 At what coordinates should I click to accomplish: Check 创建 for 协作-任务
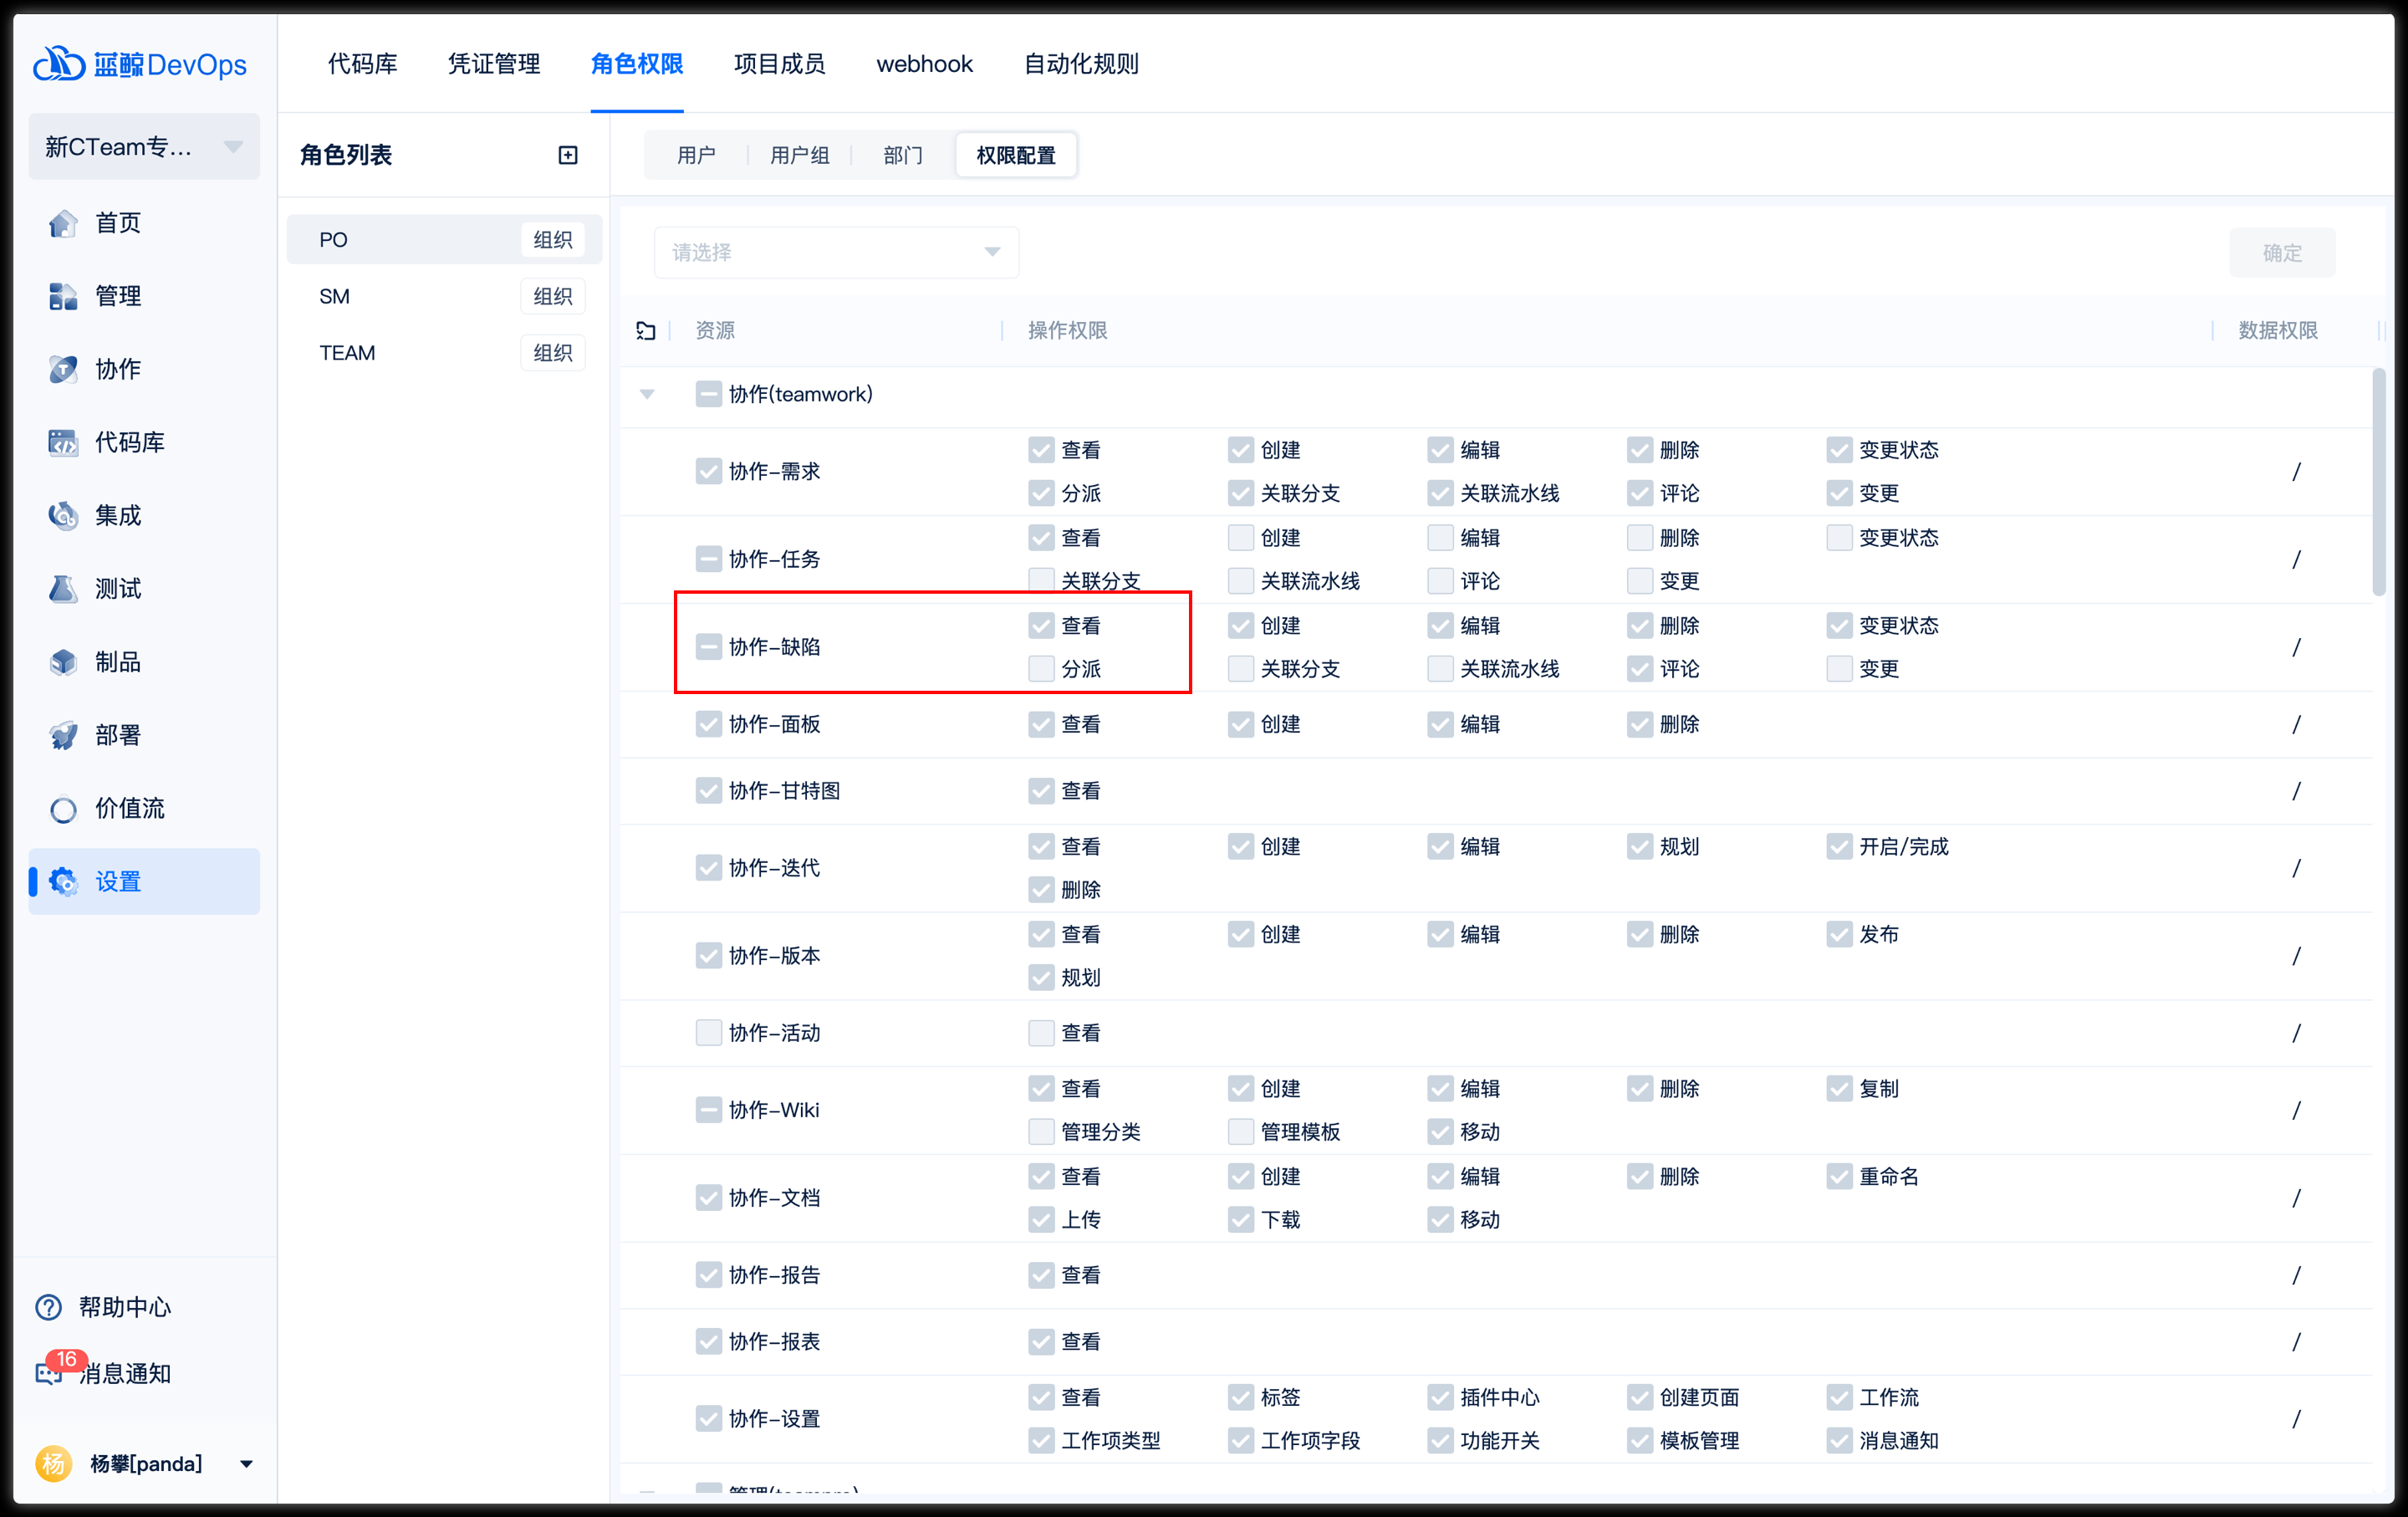tap(1241, 538)
